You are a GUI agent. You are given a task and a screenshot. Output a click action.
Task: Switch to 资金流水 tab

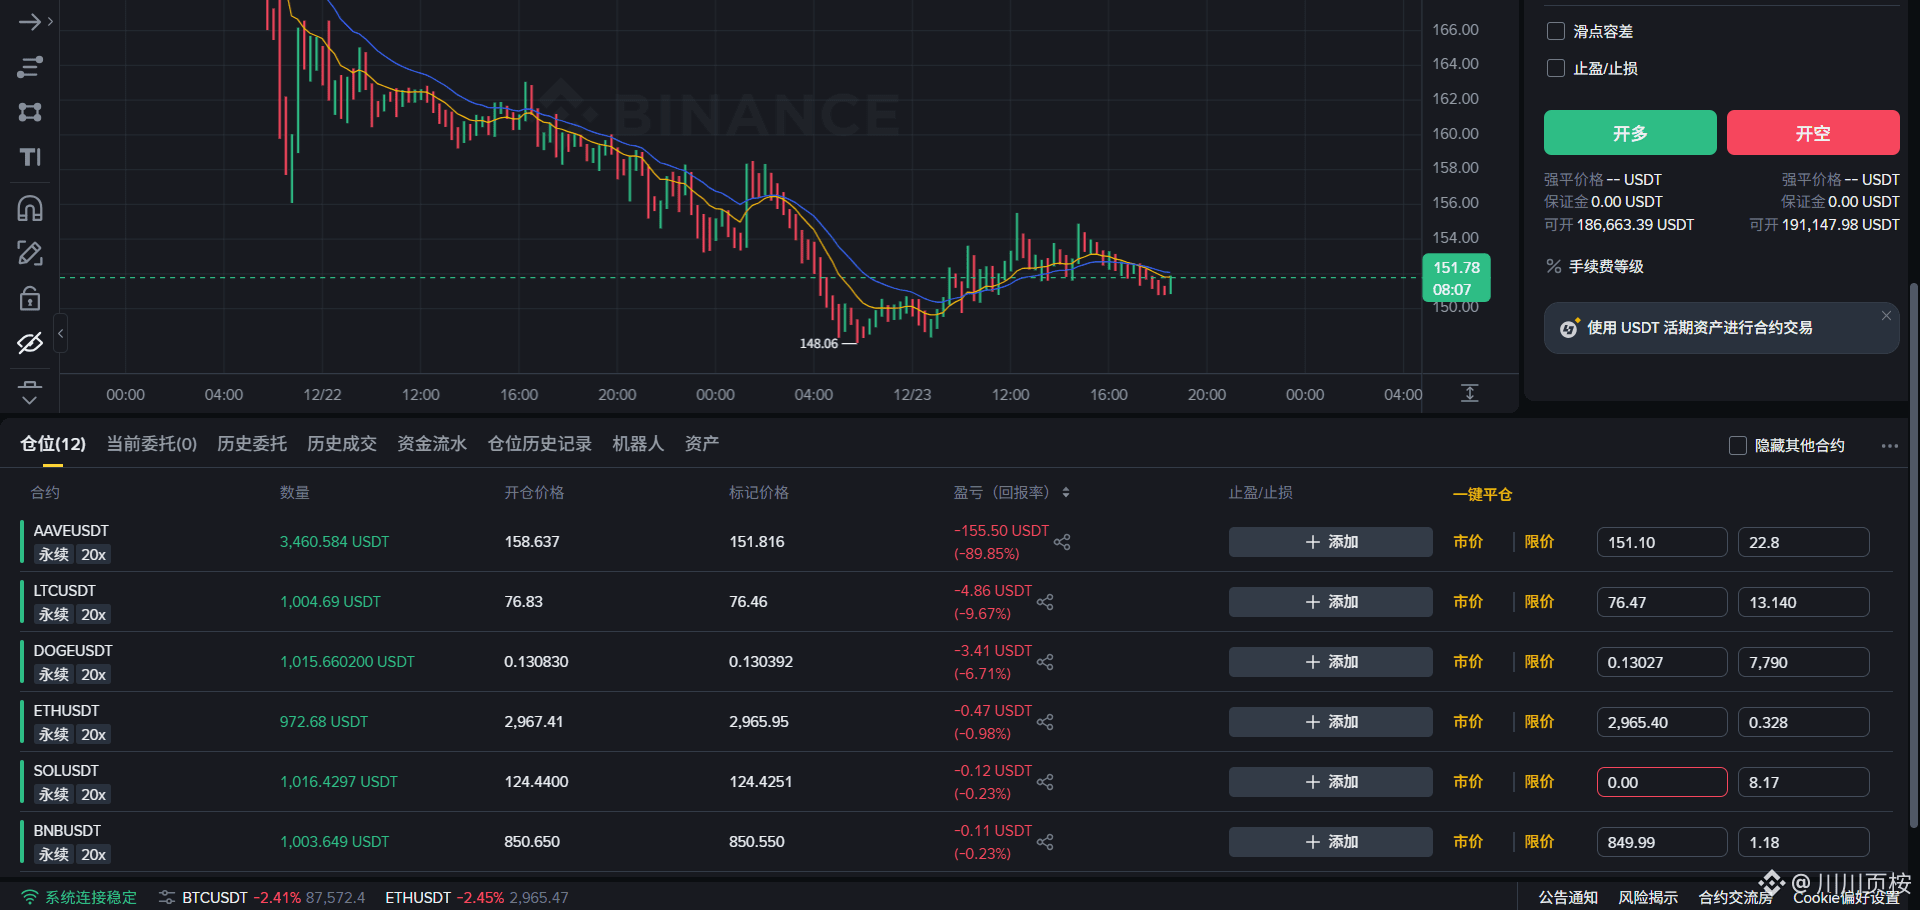(x=432, y=443)
